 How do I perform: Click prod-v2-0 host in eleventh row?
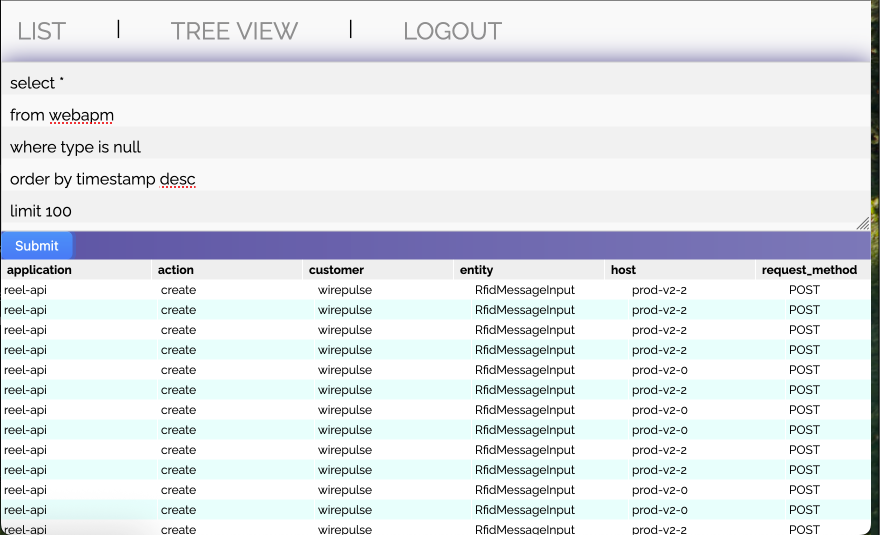click(659, 490)
